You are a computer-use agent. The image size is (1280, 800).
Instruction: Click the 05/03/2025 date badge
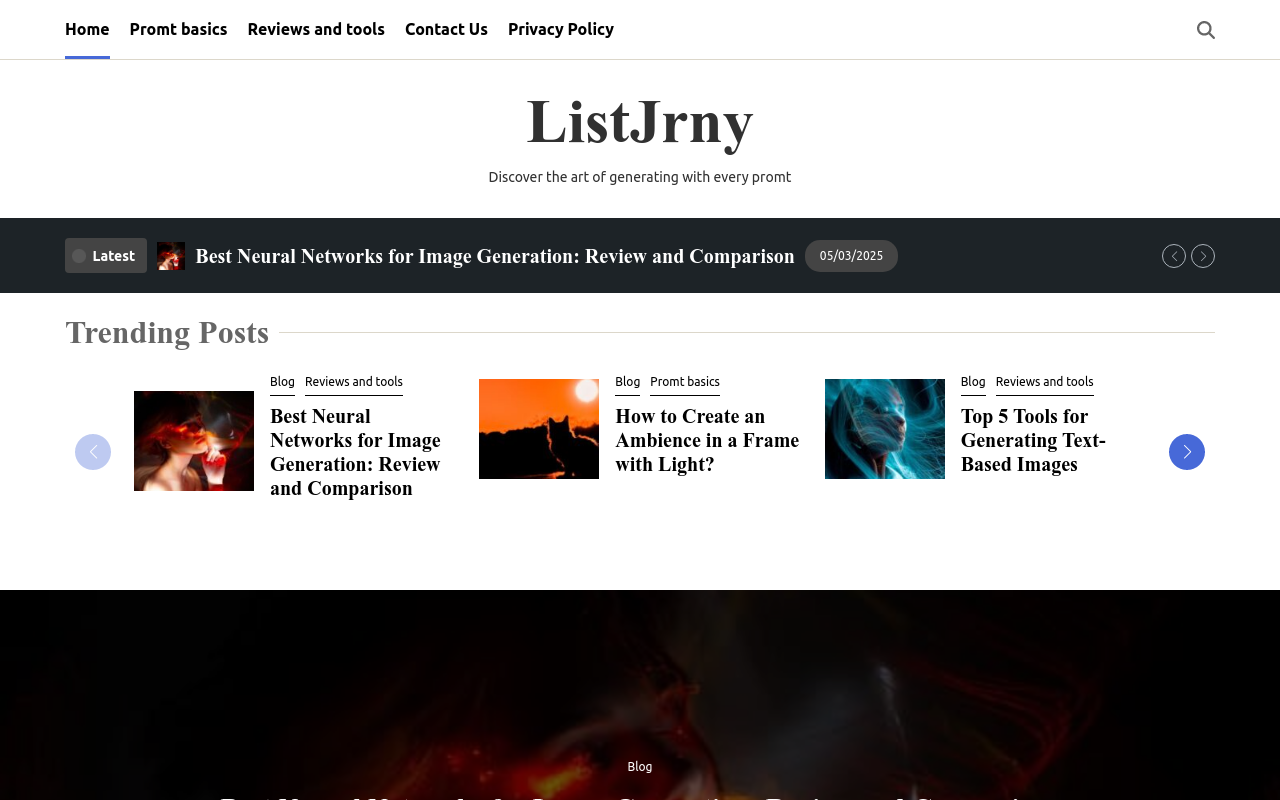[x=851, y=256]
